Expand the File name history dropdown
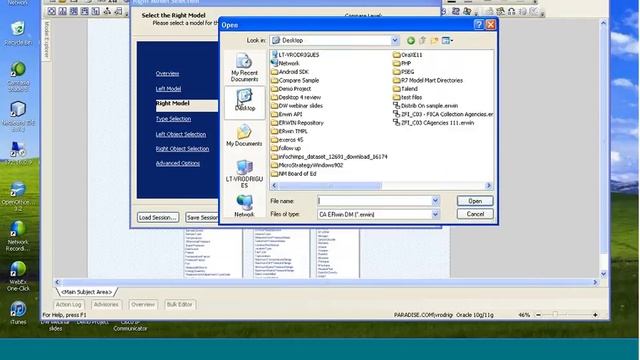The height and width of the screenshot is (360, 640). pos(435,201)
